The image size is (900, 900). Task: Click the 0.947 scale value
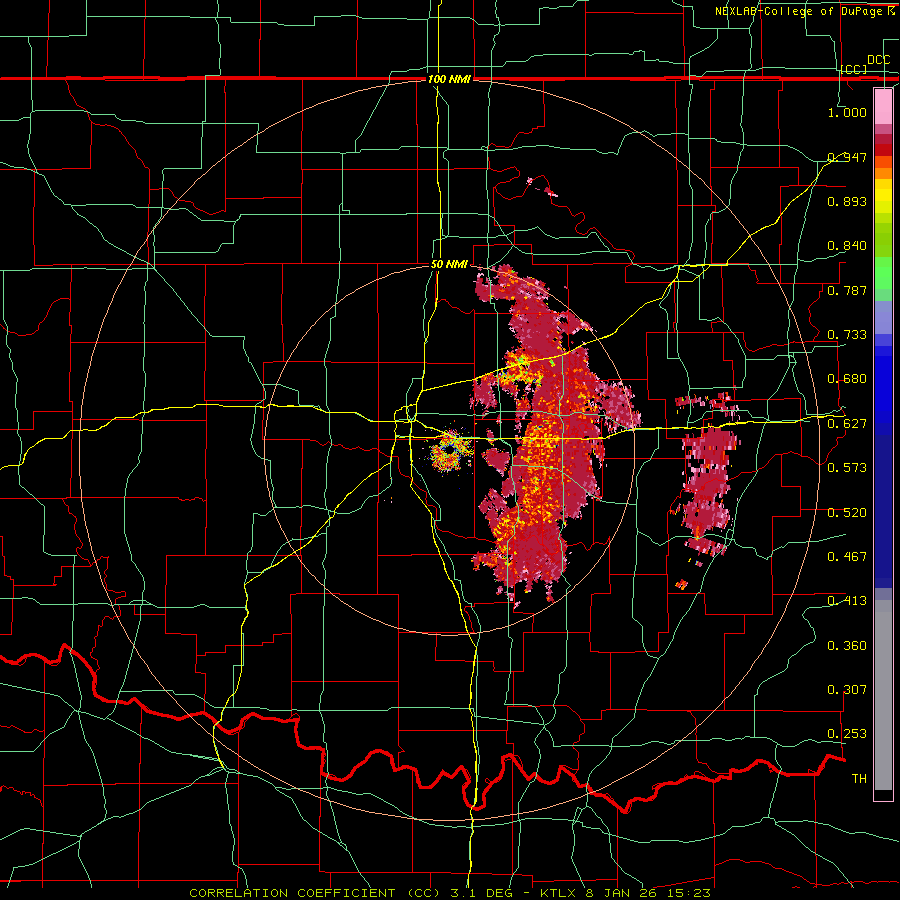[x=847, y=157]
